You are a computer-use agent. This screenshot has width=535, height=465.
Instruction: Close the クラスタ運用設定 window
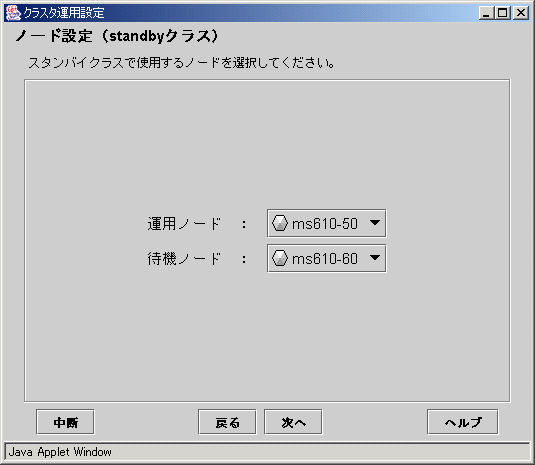tap(521, 13)
